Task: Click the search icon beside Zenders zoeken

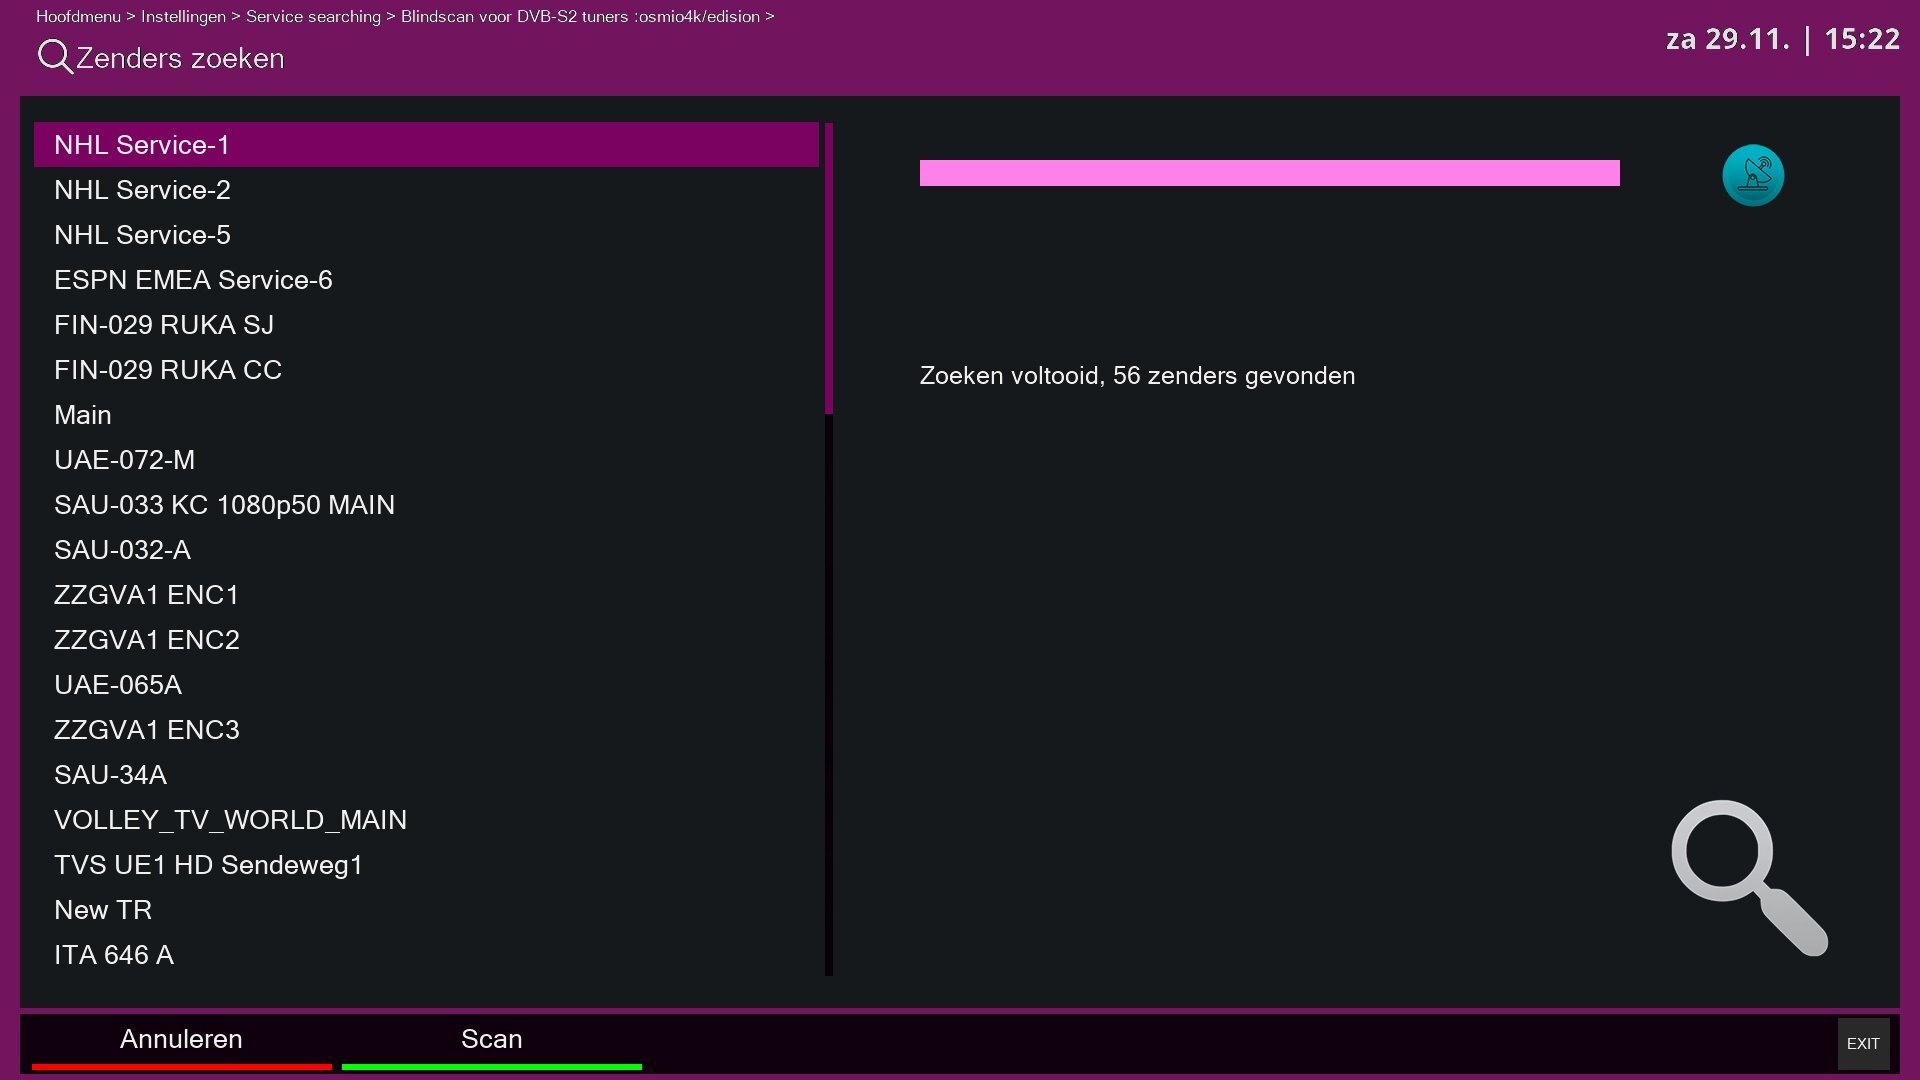Action: click(x=54, y=57)
